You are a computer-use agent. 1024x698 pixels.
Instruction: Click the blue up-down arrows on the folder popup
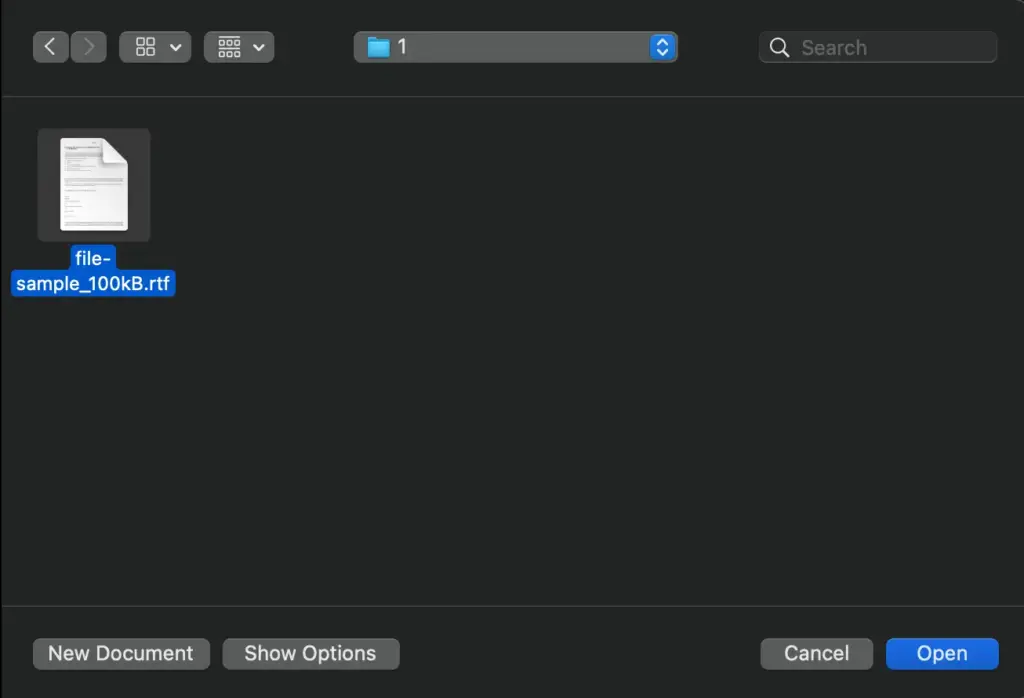(662, 47)
